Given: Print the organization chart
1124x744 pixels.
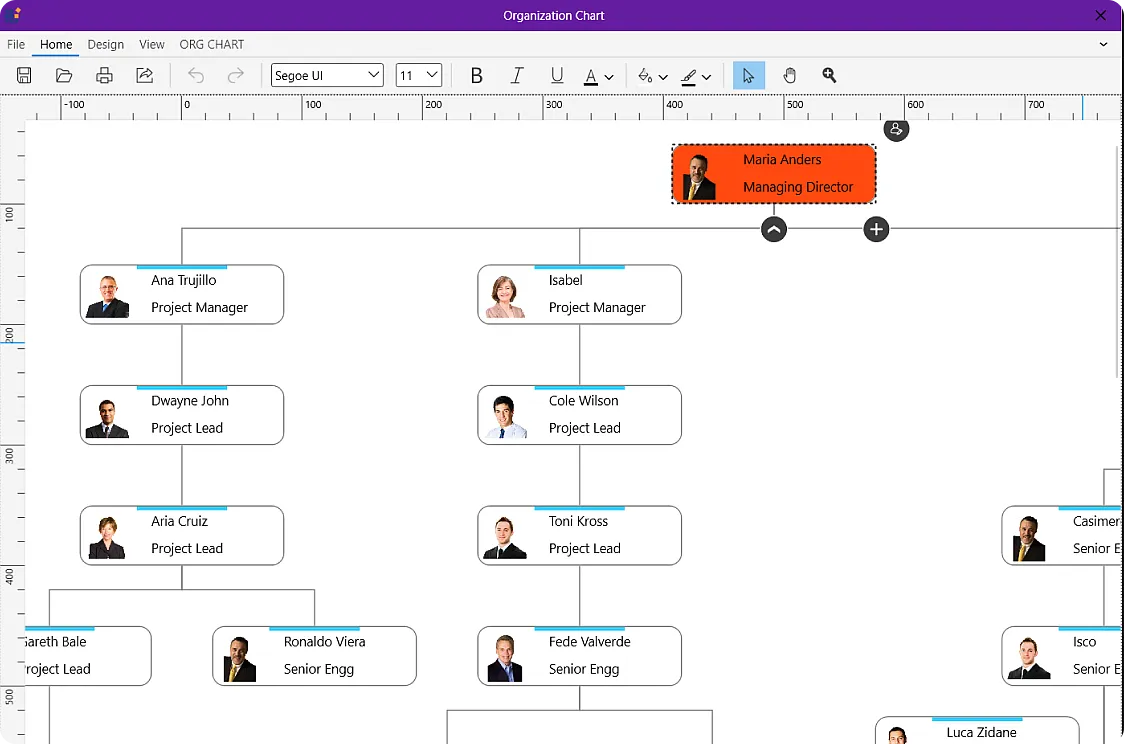Looking at the screenshot, I should coord(104,75).
